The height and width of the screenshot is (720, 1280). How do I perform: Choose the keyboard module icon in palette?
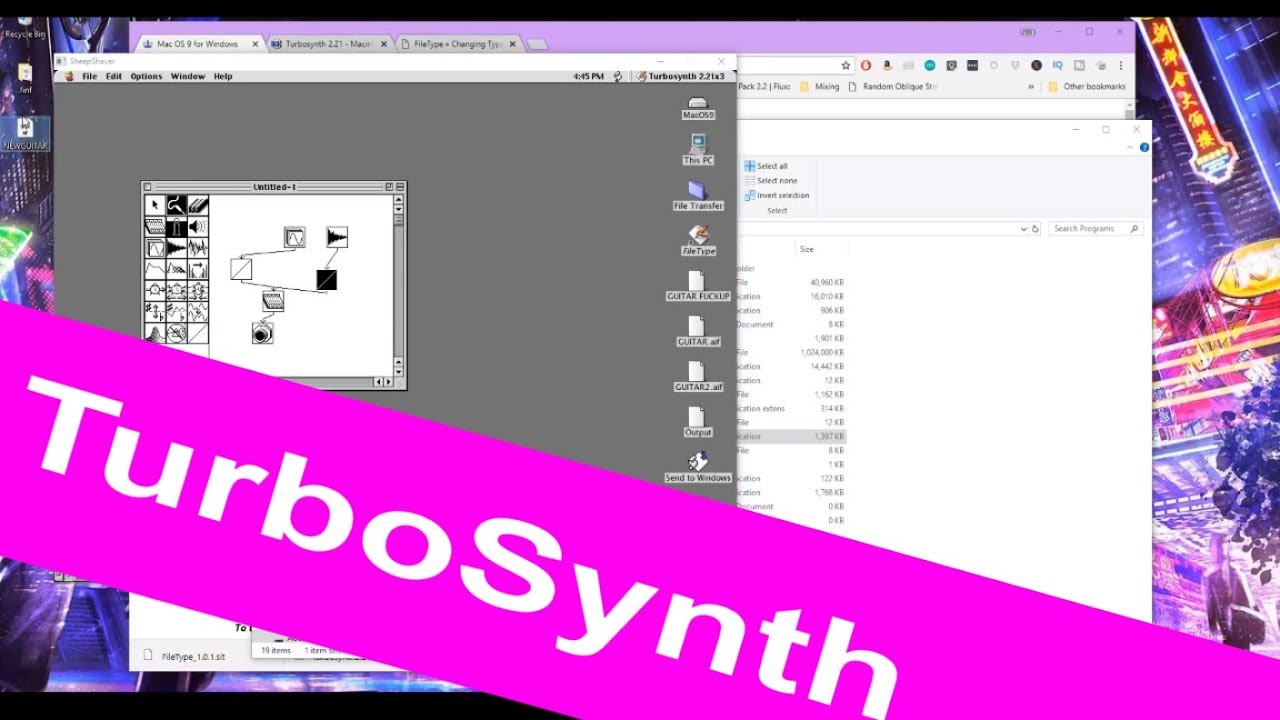[155, 226]
